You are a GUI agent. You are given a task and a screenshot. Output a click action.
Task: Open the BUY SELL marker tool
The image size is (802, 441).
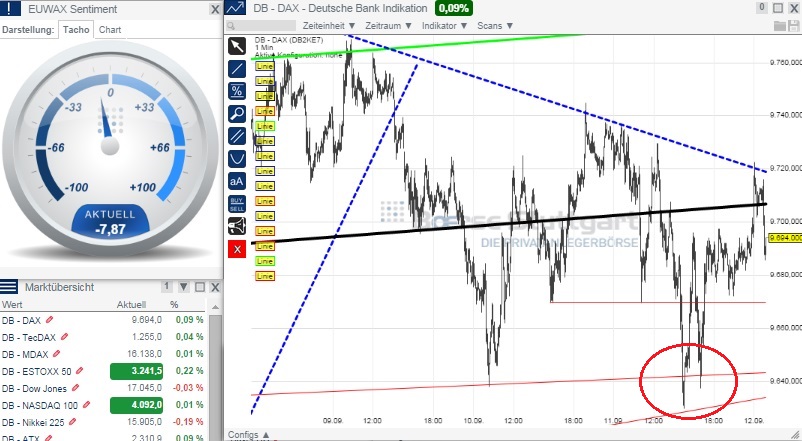point(237,204)
